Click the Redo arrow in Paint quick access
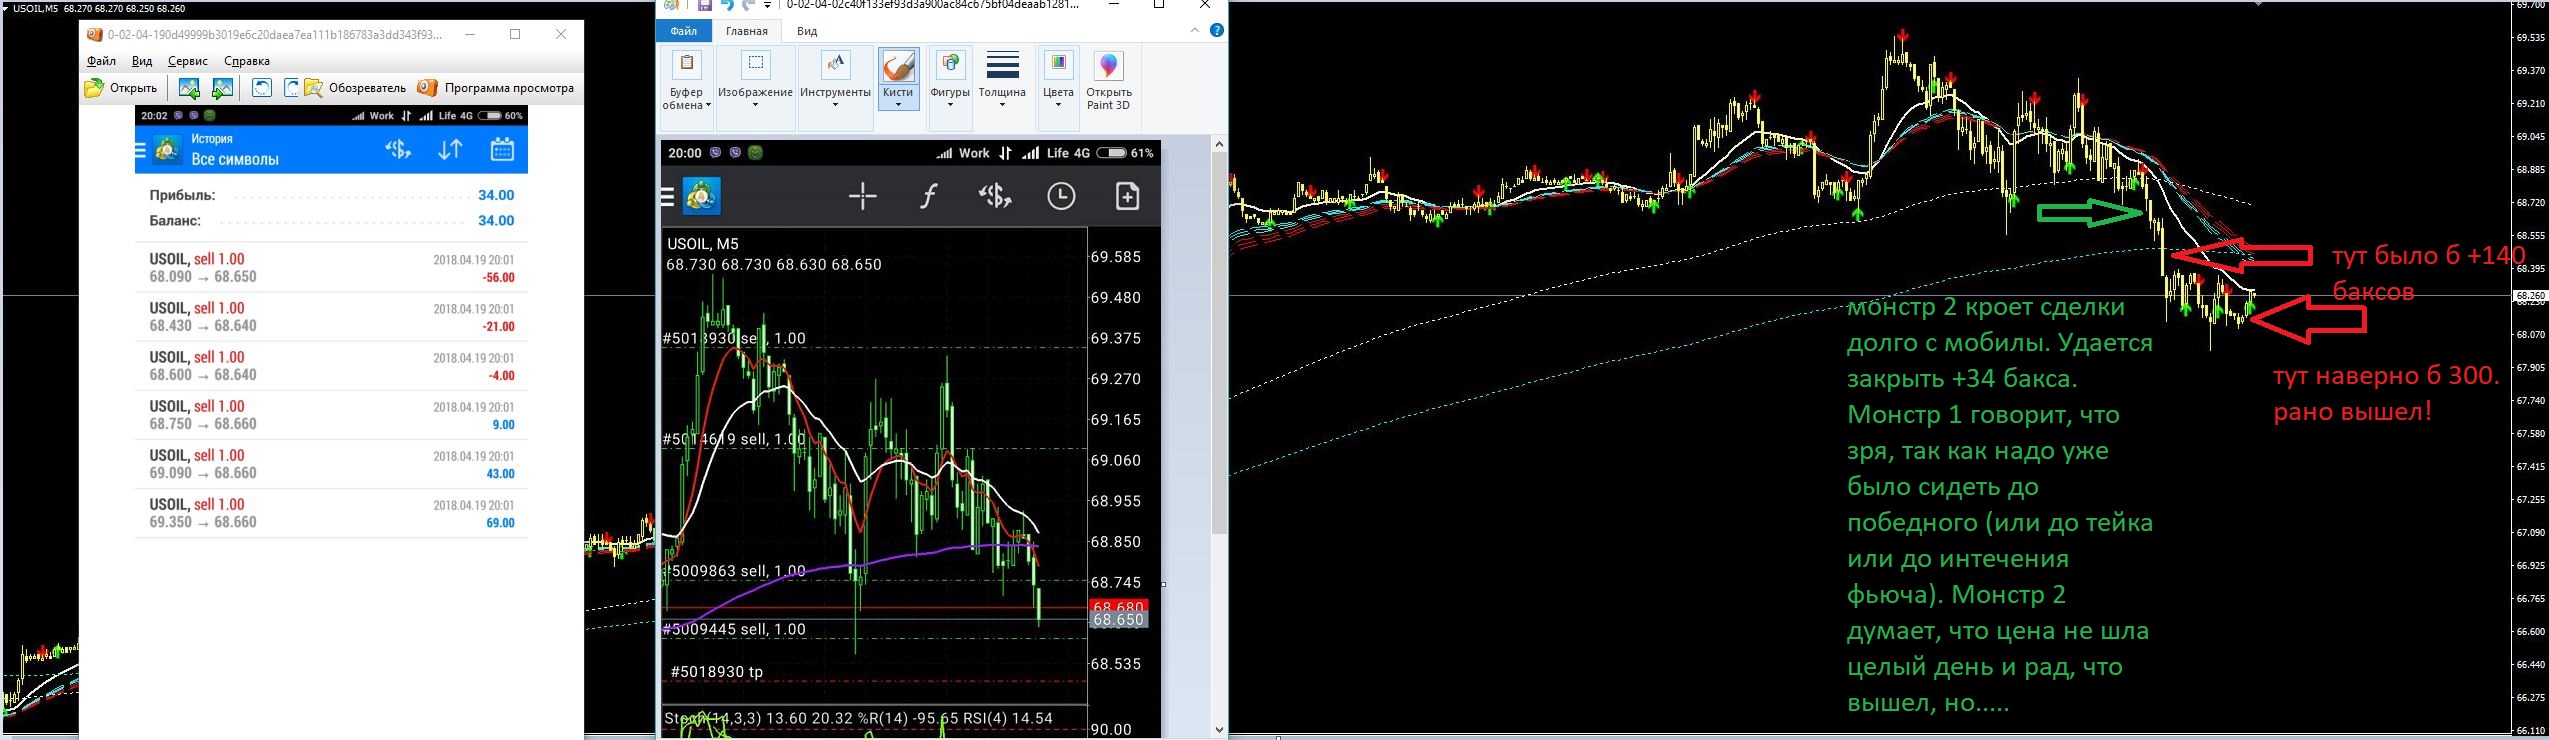The image size is (2549, 740). click(x=748, y=5)
